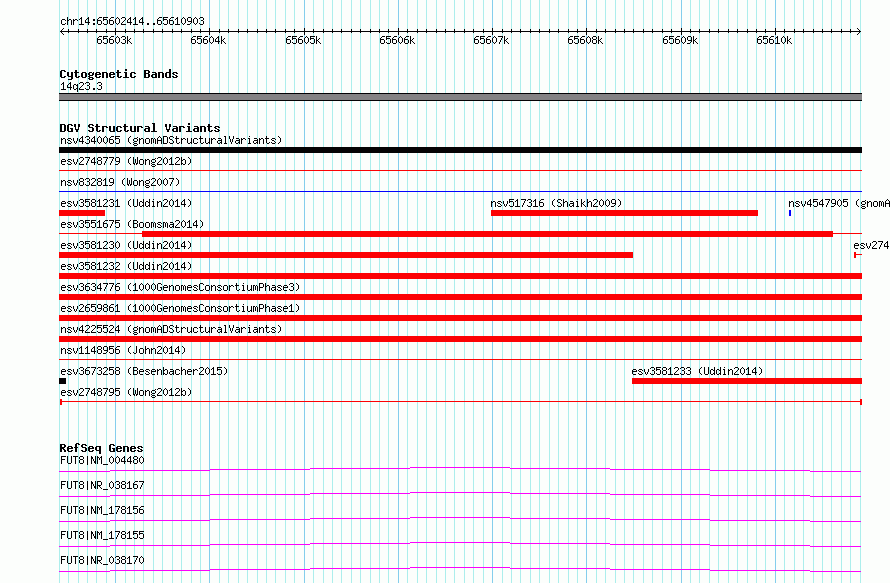Open variant nsv4225524 (gnomADStructuralVariants) label
The width and height of the screenshot is (890, 583).
click(171, 329)
